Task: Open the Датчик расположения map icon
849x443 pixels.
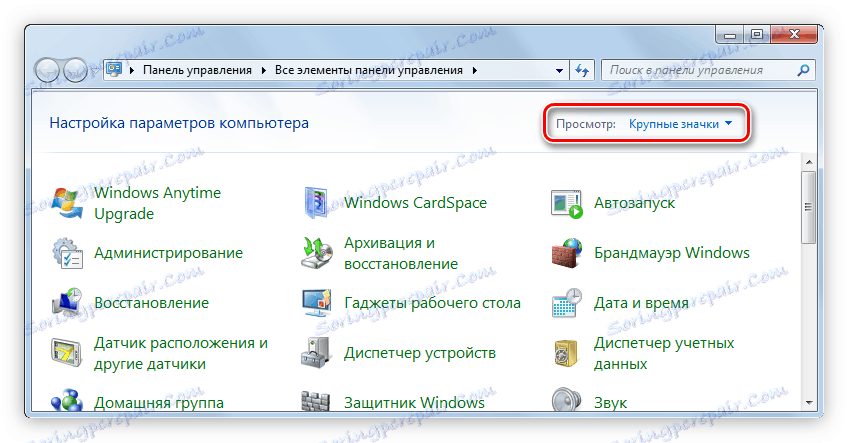Action: point(67,353)
